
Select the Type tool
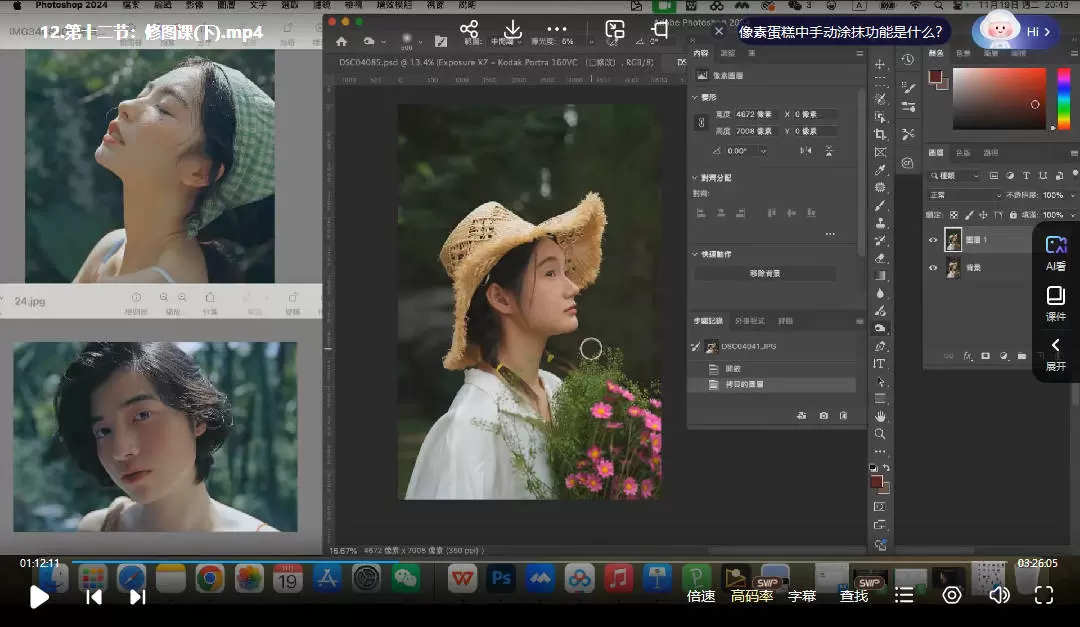(x=880, y=363)
